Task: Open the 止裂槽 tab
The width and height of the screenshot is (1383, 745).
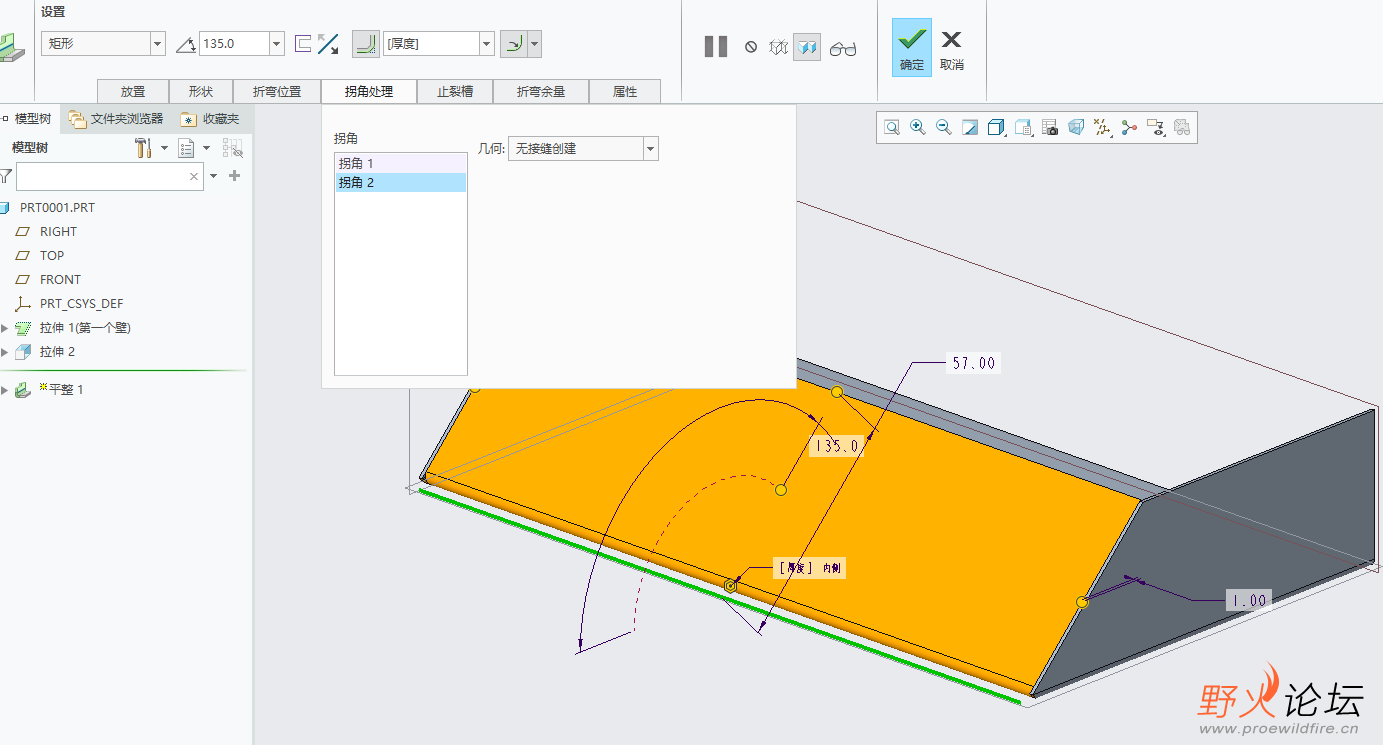Action: pyautogui.click(x=455, y=91)
